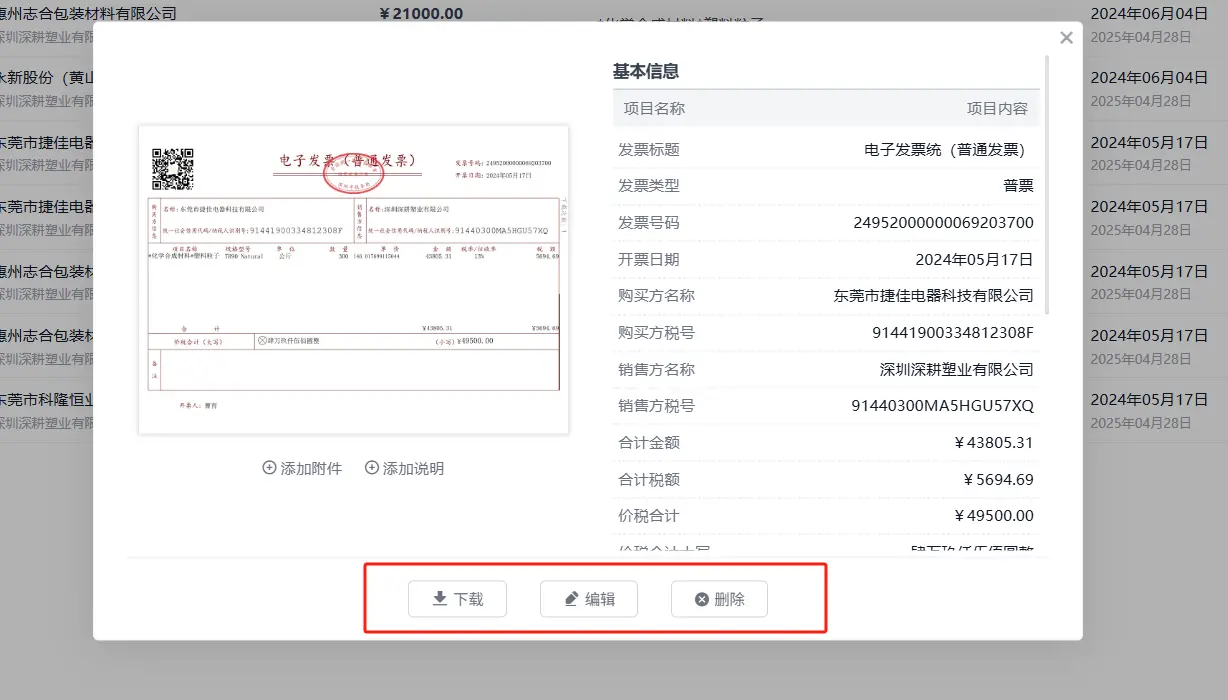This screenshot has height=700, width=1228.
Task: Select invoice number 24952000000069203700
Action: click(943, 222)
